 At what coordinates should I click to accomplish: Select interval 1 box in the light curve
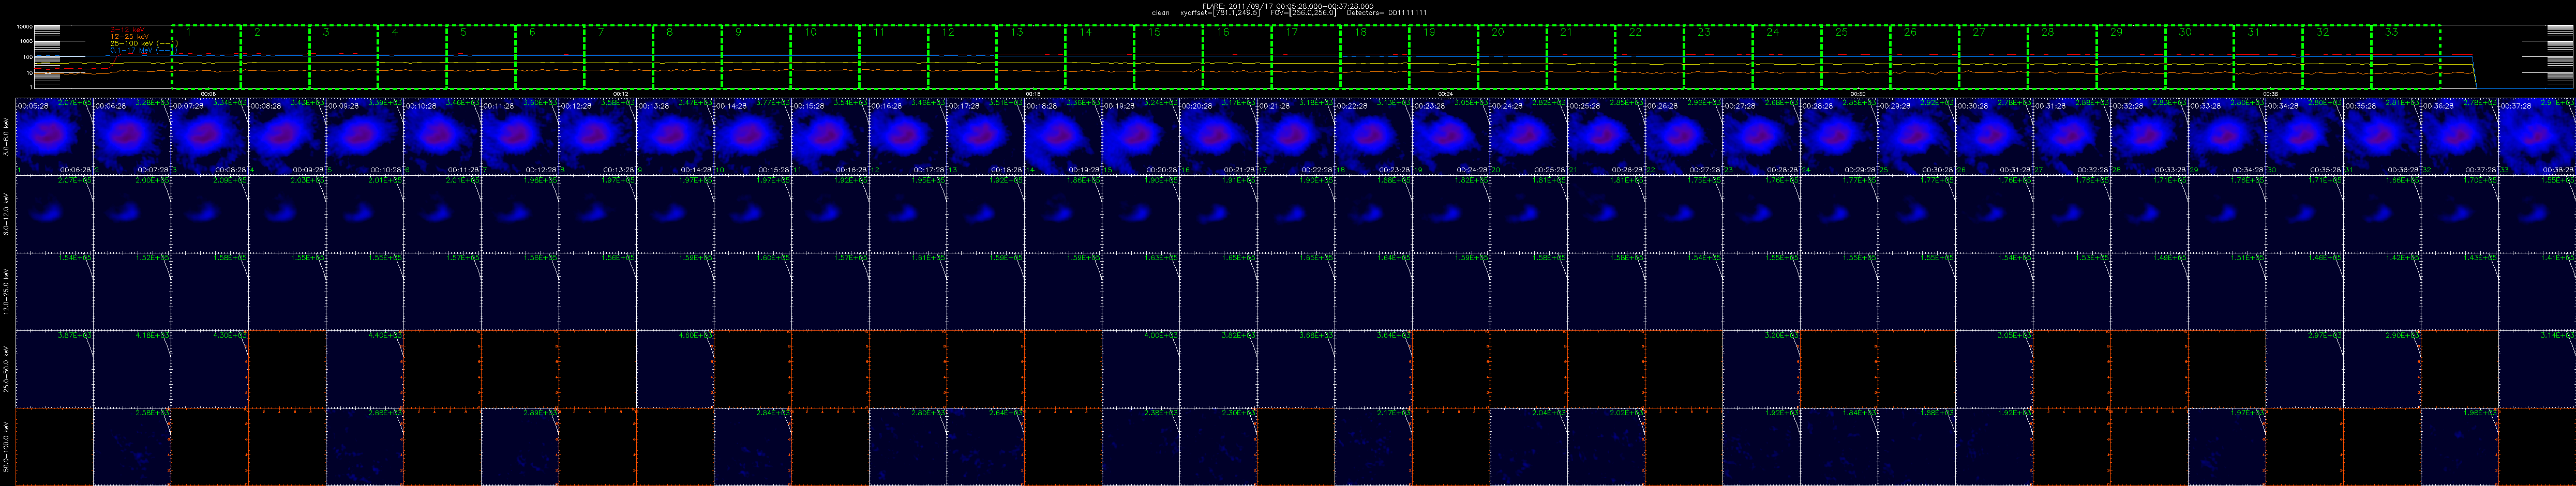pyautogui.click(x=206, y=57)
